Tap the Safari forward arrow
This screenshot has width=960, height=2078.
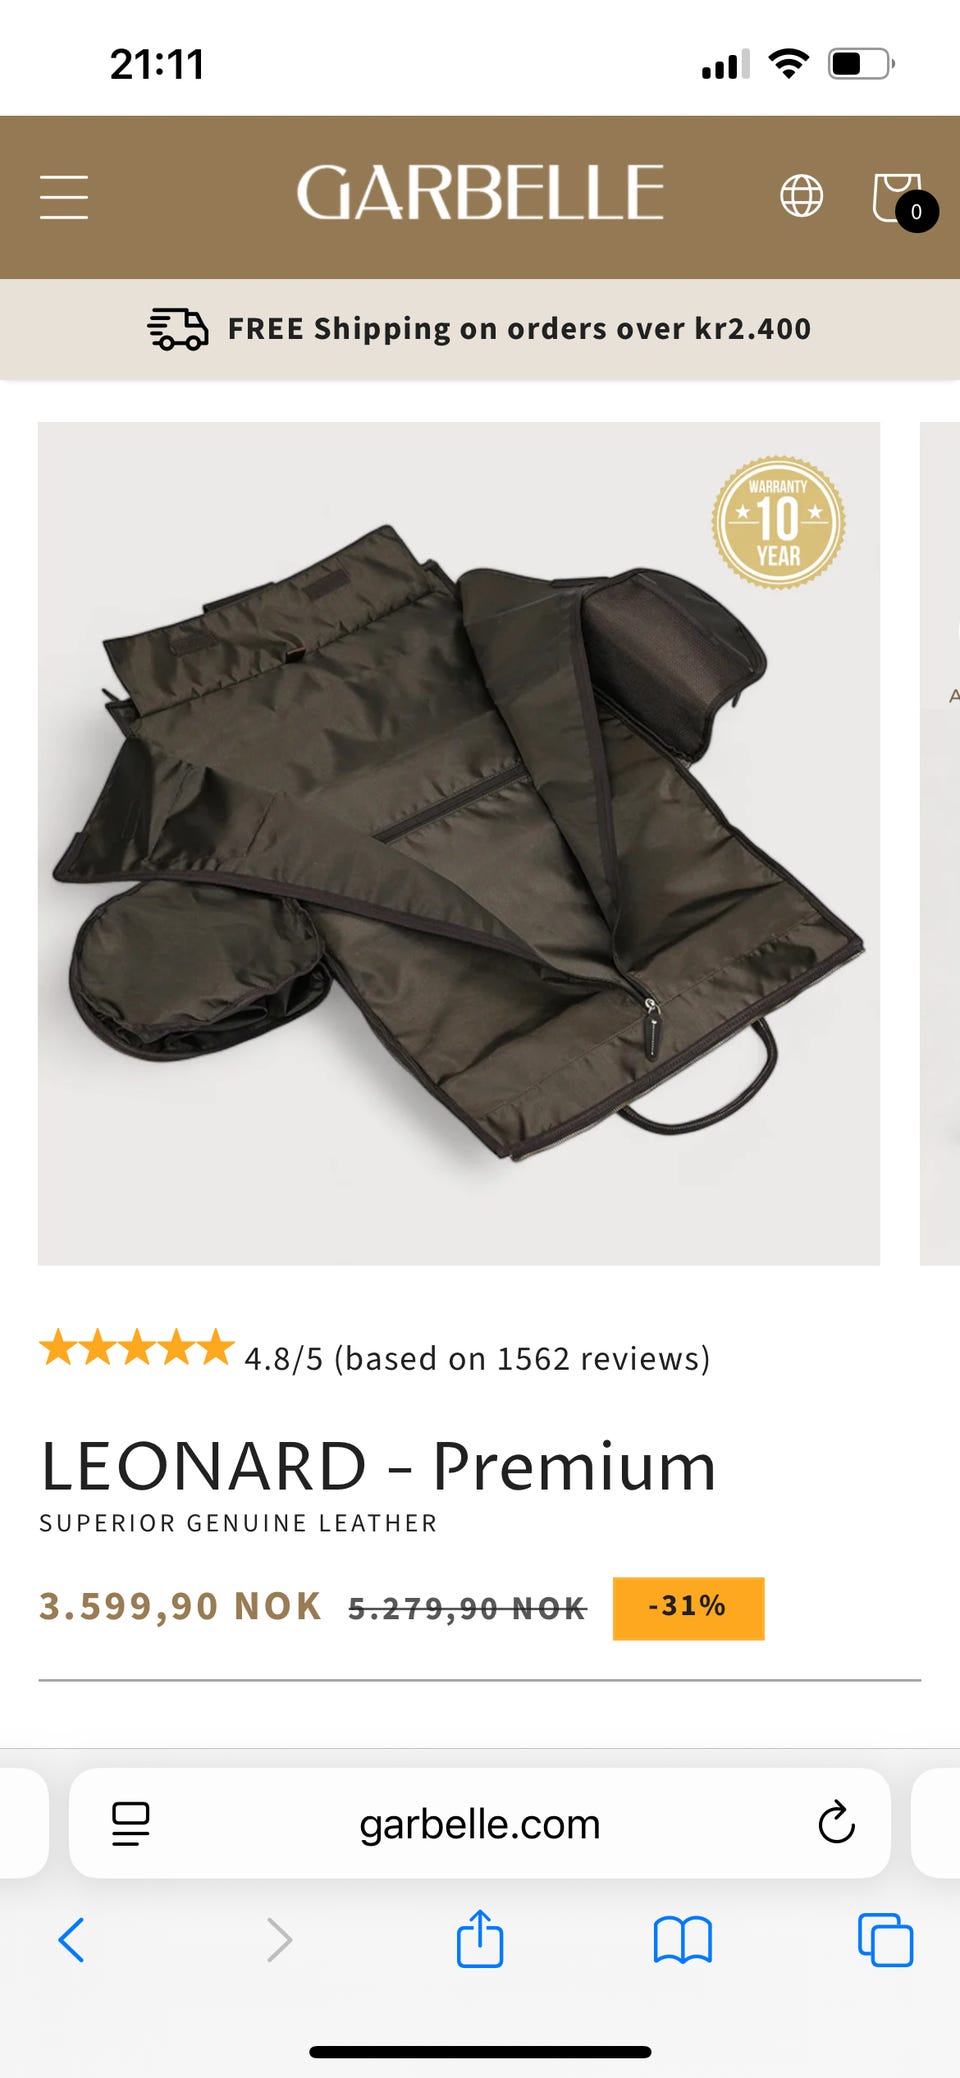coord(280,1940)
